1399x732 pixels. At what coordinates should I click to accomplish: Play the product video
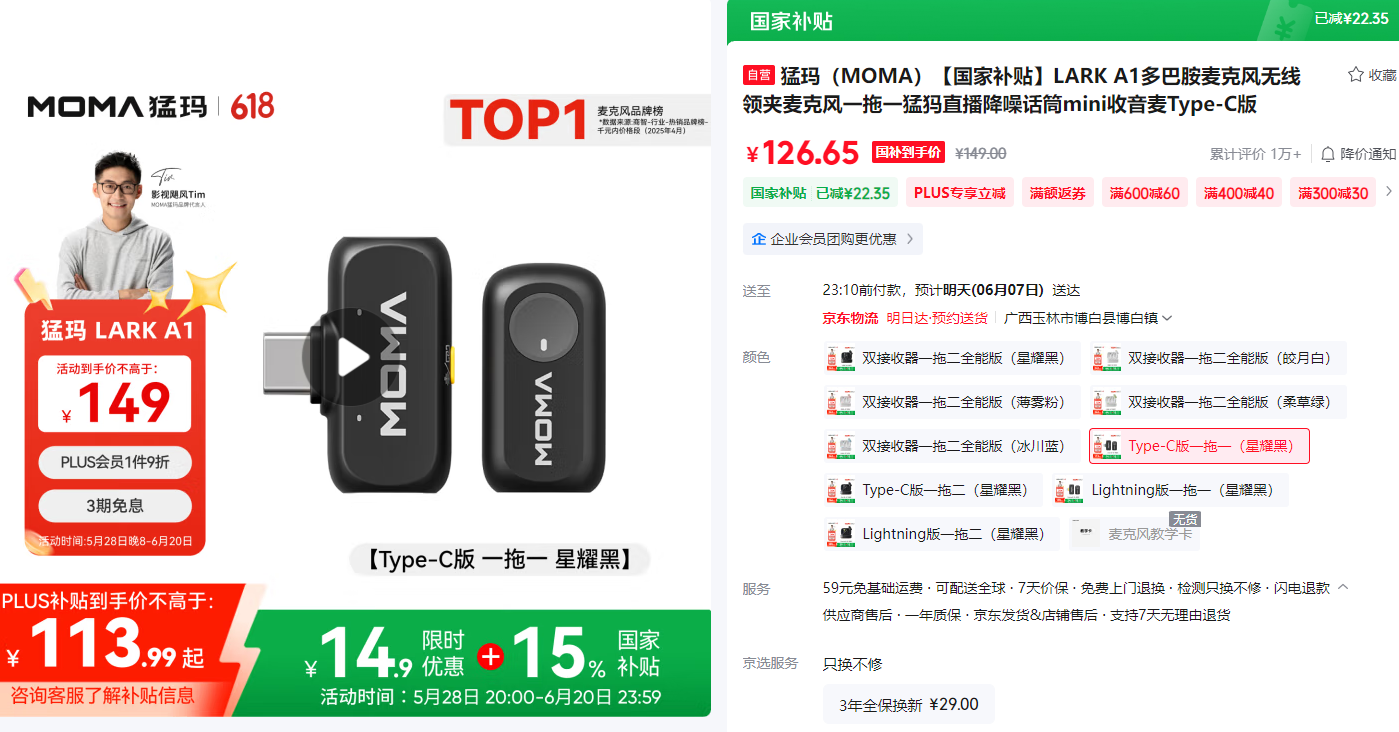pos(354,357)
